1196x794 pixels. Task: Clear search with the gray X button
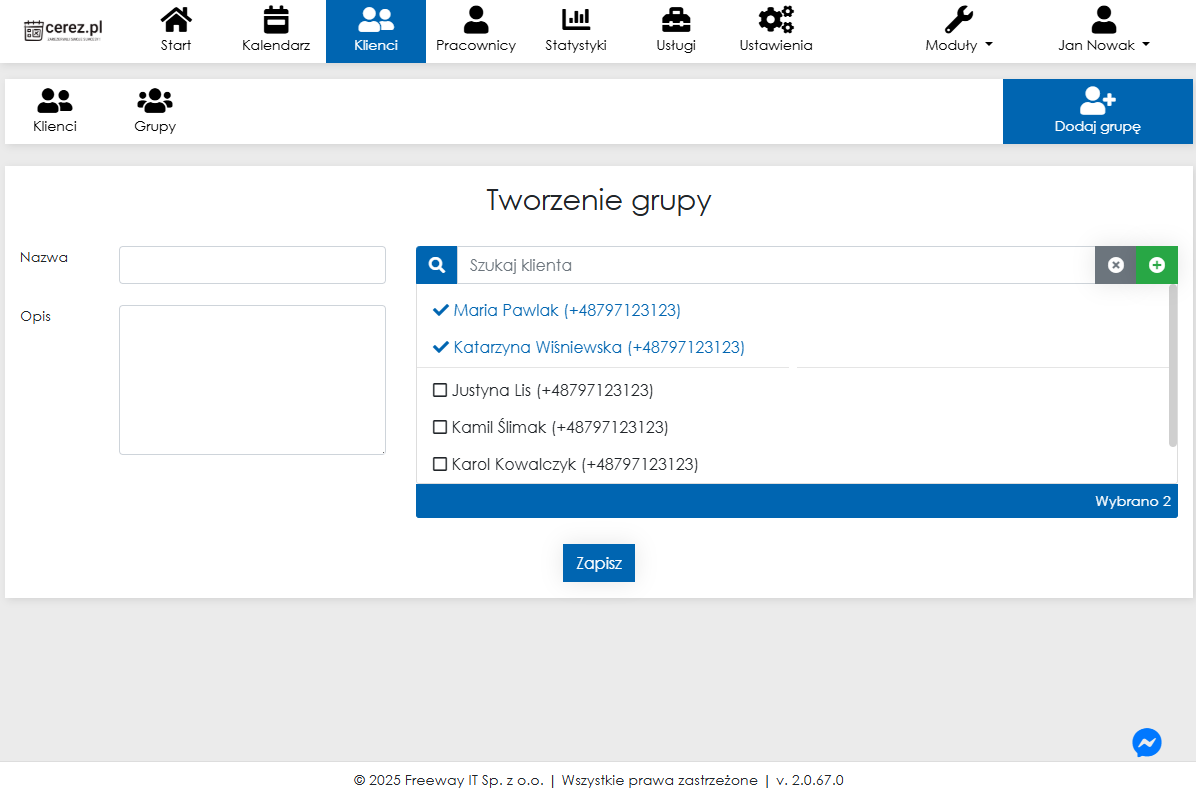click(1116, 265)
